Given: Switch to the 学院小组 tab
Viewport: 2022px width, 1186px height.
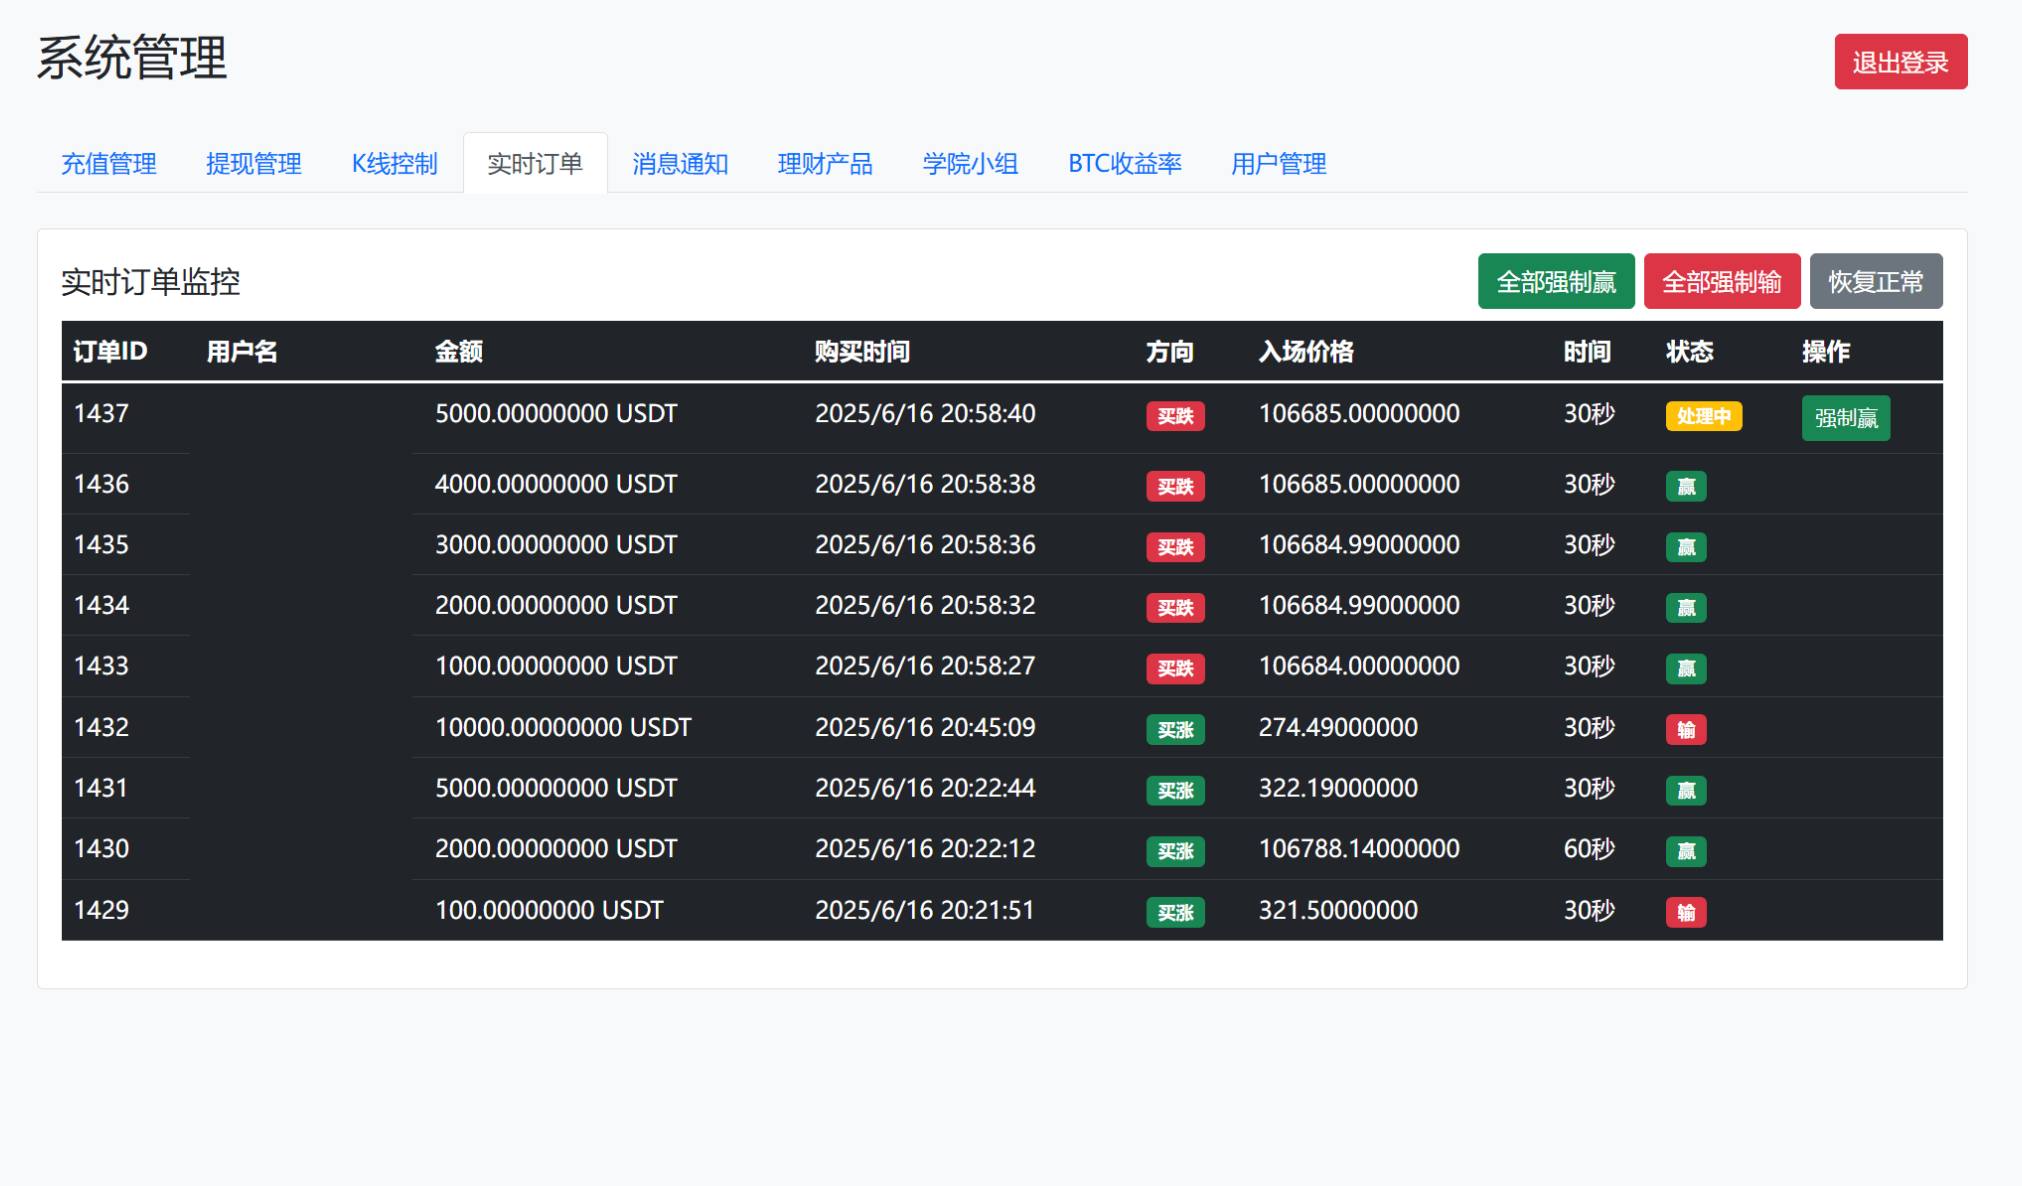Looking at the screenshot, I should pyautogui.click(x=970, y=164).
